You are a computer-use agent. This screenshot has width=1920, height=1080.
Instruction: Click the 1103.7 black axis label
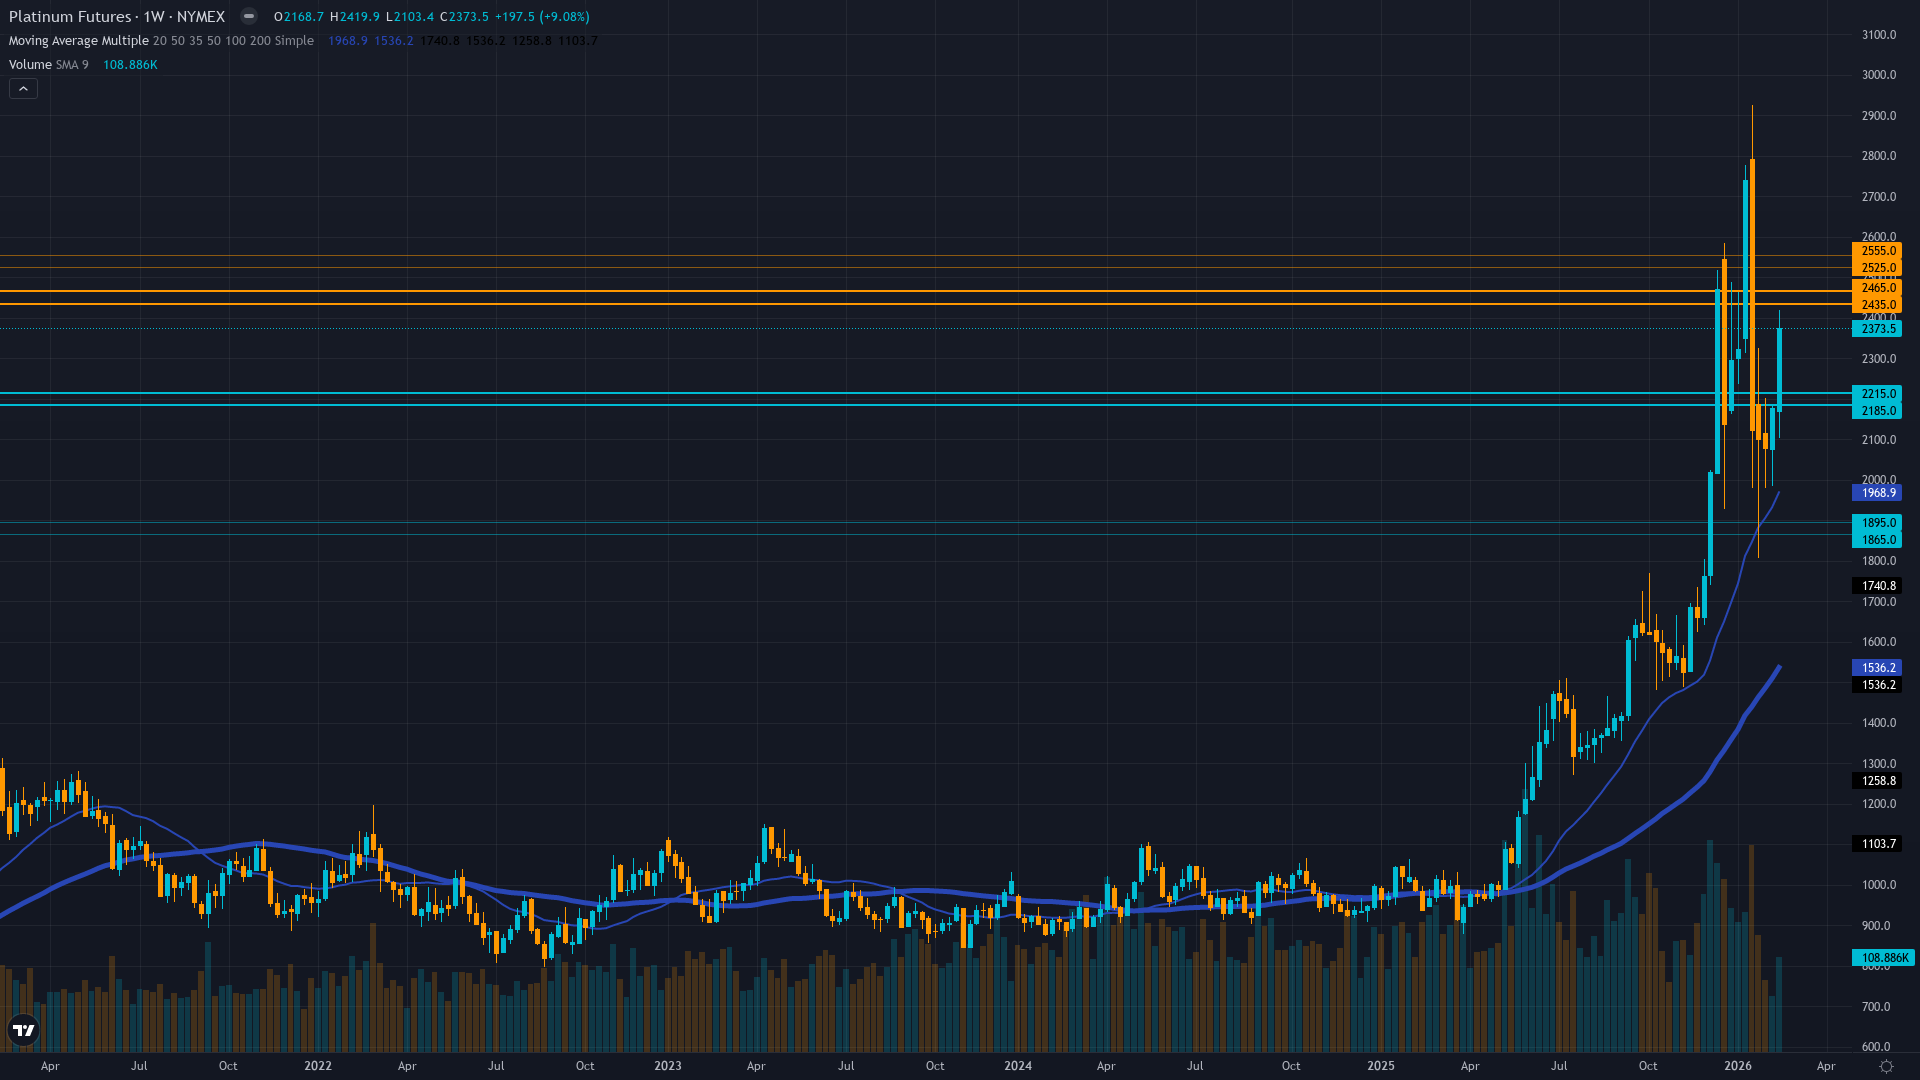pyautogui.click(x=1877, y=844)
